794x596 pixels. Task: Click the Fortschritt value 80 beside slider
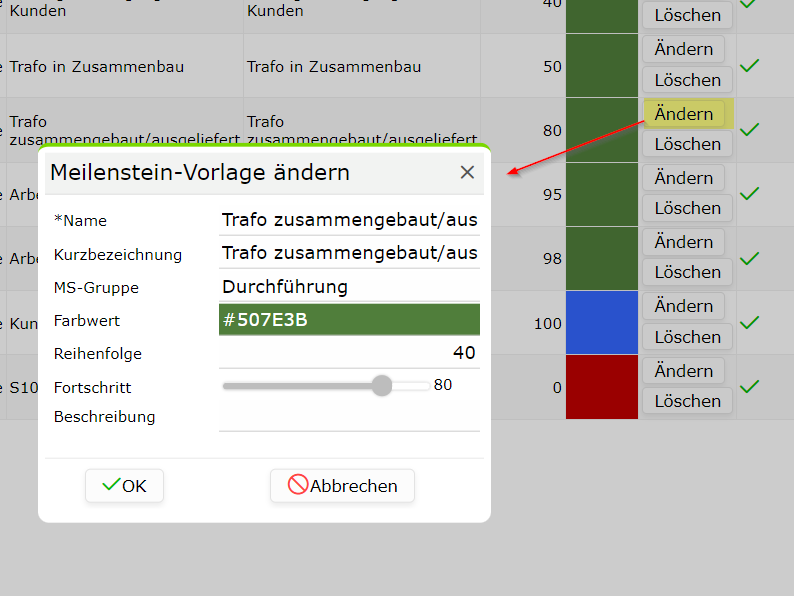click(x=443, y=385)
